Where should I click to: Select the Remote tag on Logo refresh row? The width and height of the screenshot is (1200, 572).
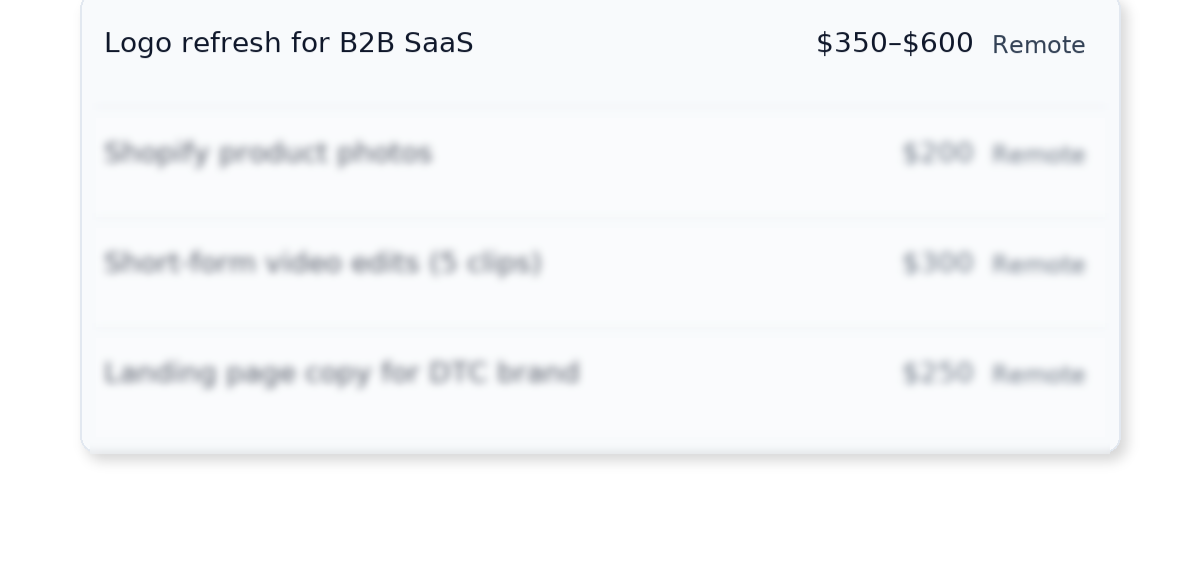pos(1038,45)
